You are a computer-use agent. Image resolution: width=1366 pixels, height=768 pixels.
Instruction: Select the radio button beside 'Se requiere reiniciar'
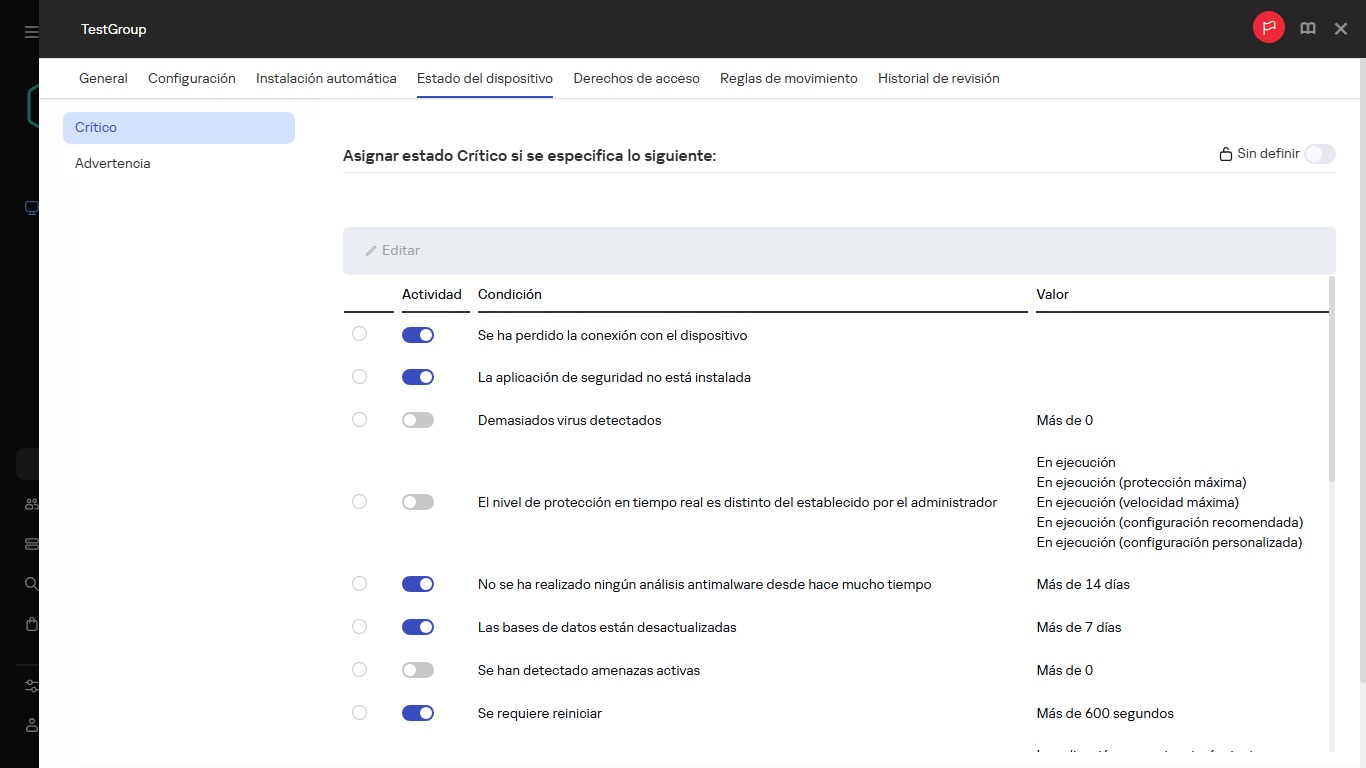(x=359, y=712)
